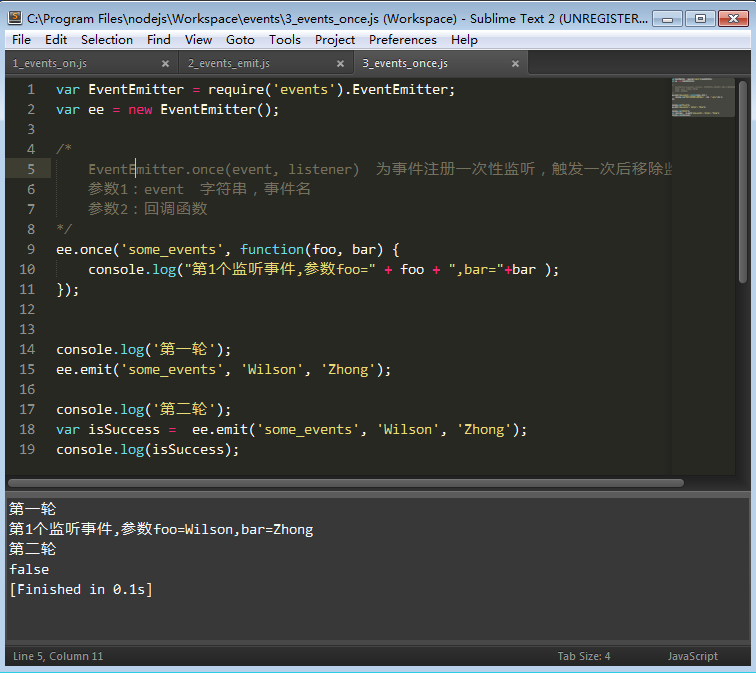756x673 pixels.
Task: Click line number 14 in the gutter
Action: pyautogui.click(x=27, y=350)
